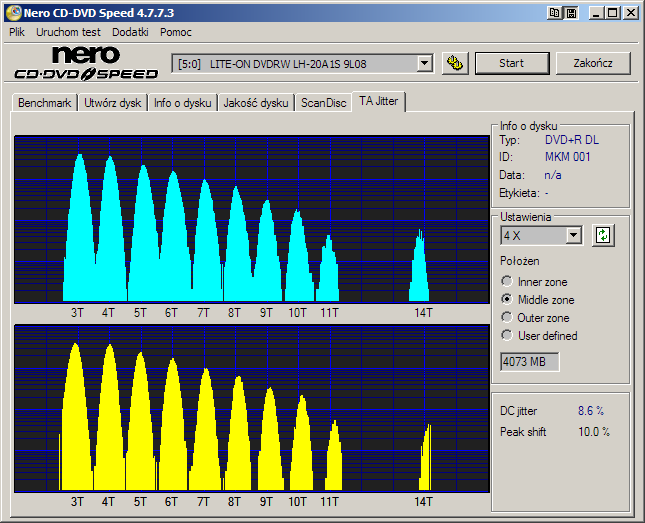
Task: Switch to the Benchmark tab
Action: click(x=44, y=103)
